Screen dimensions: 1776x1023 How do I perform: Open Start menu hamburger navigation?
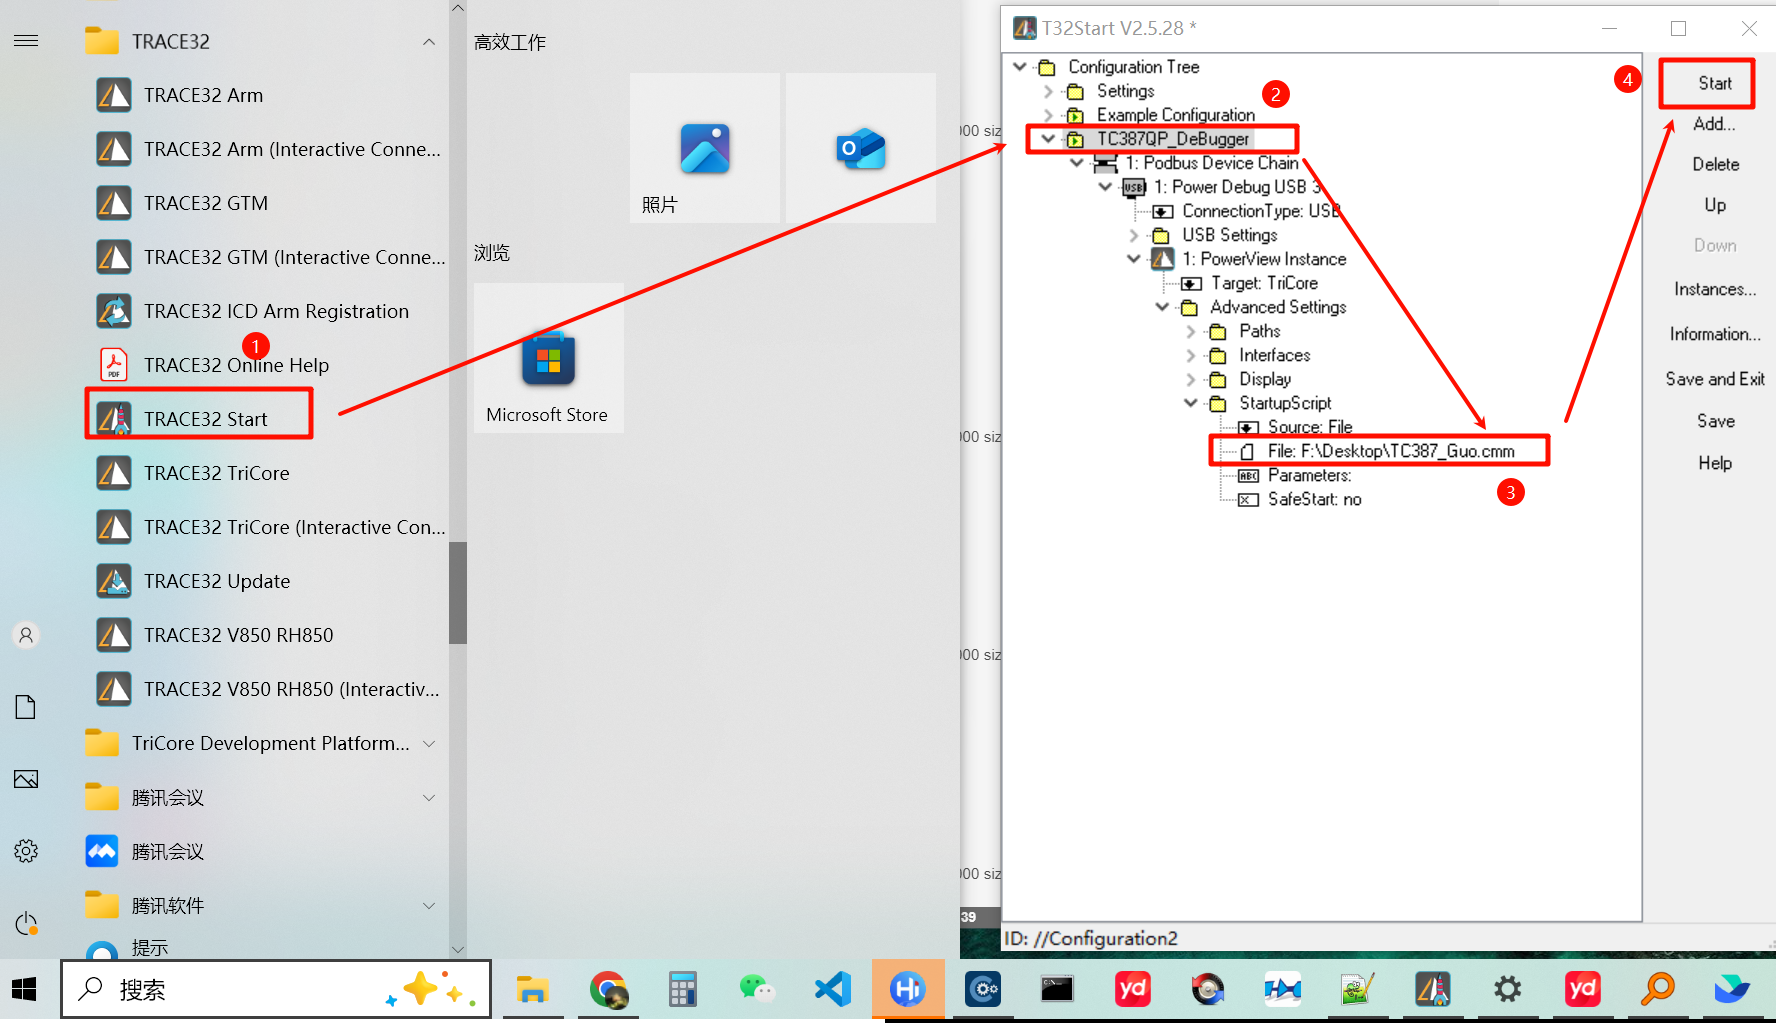coord(26,41)
